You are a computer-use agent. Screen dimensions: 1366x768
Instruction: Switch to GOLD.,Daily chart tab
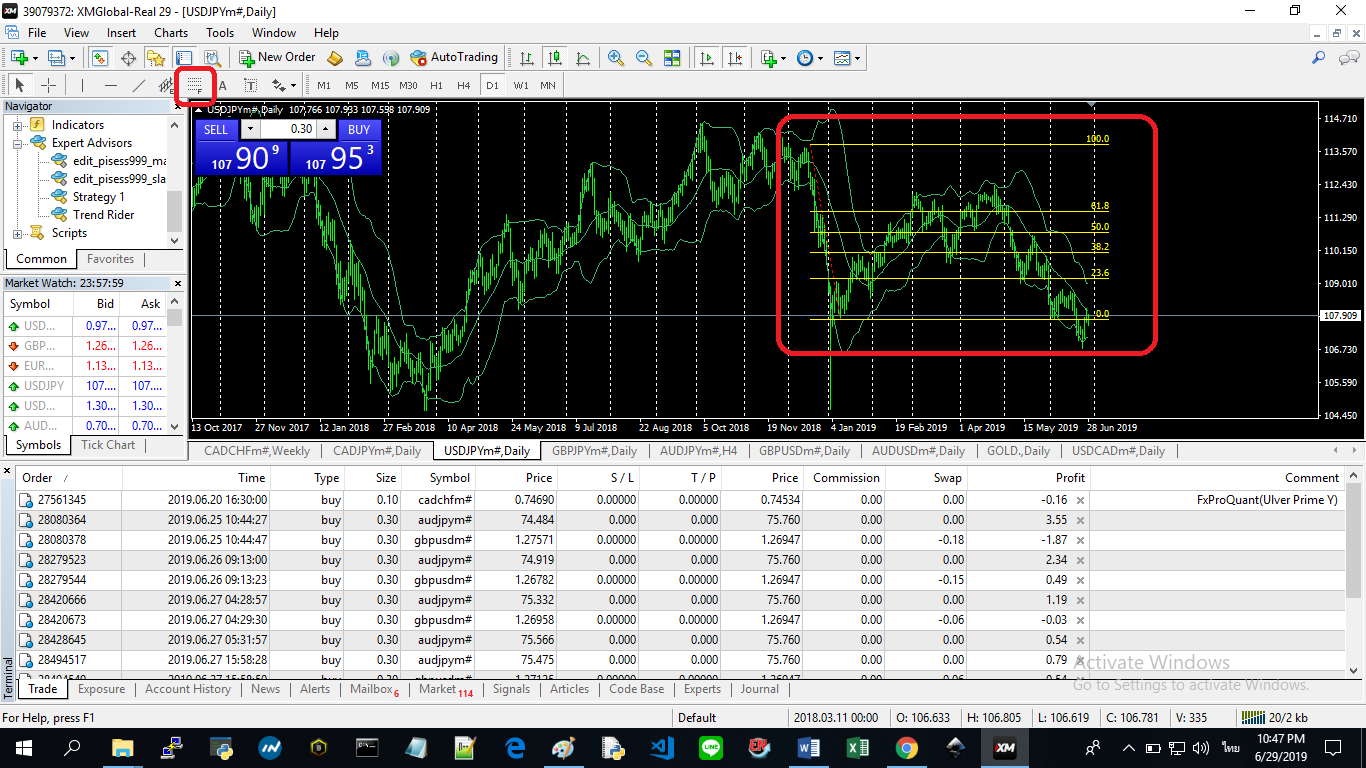click(1018, 451)
